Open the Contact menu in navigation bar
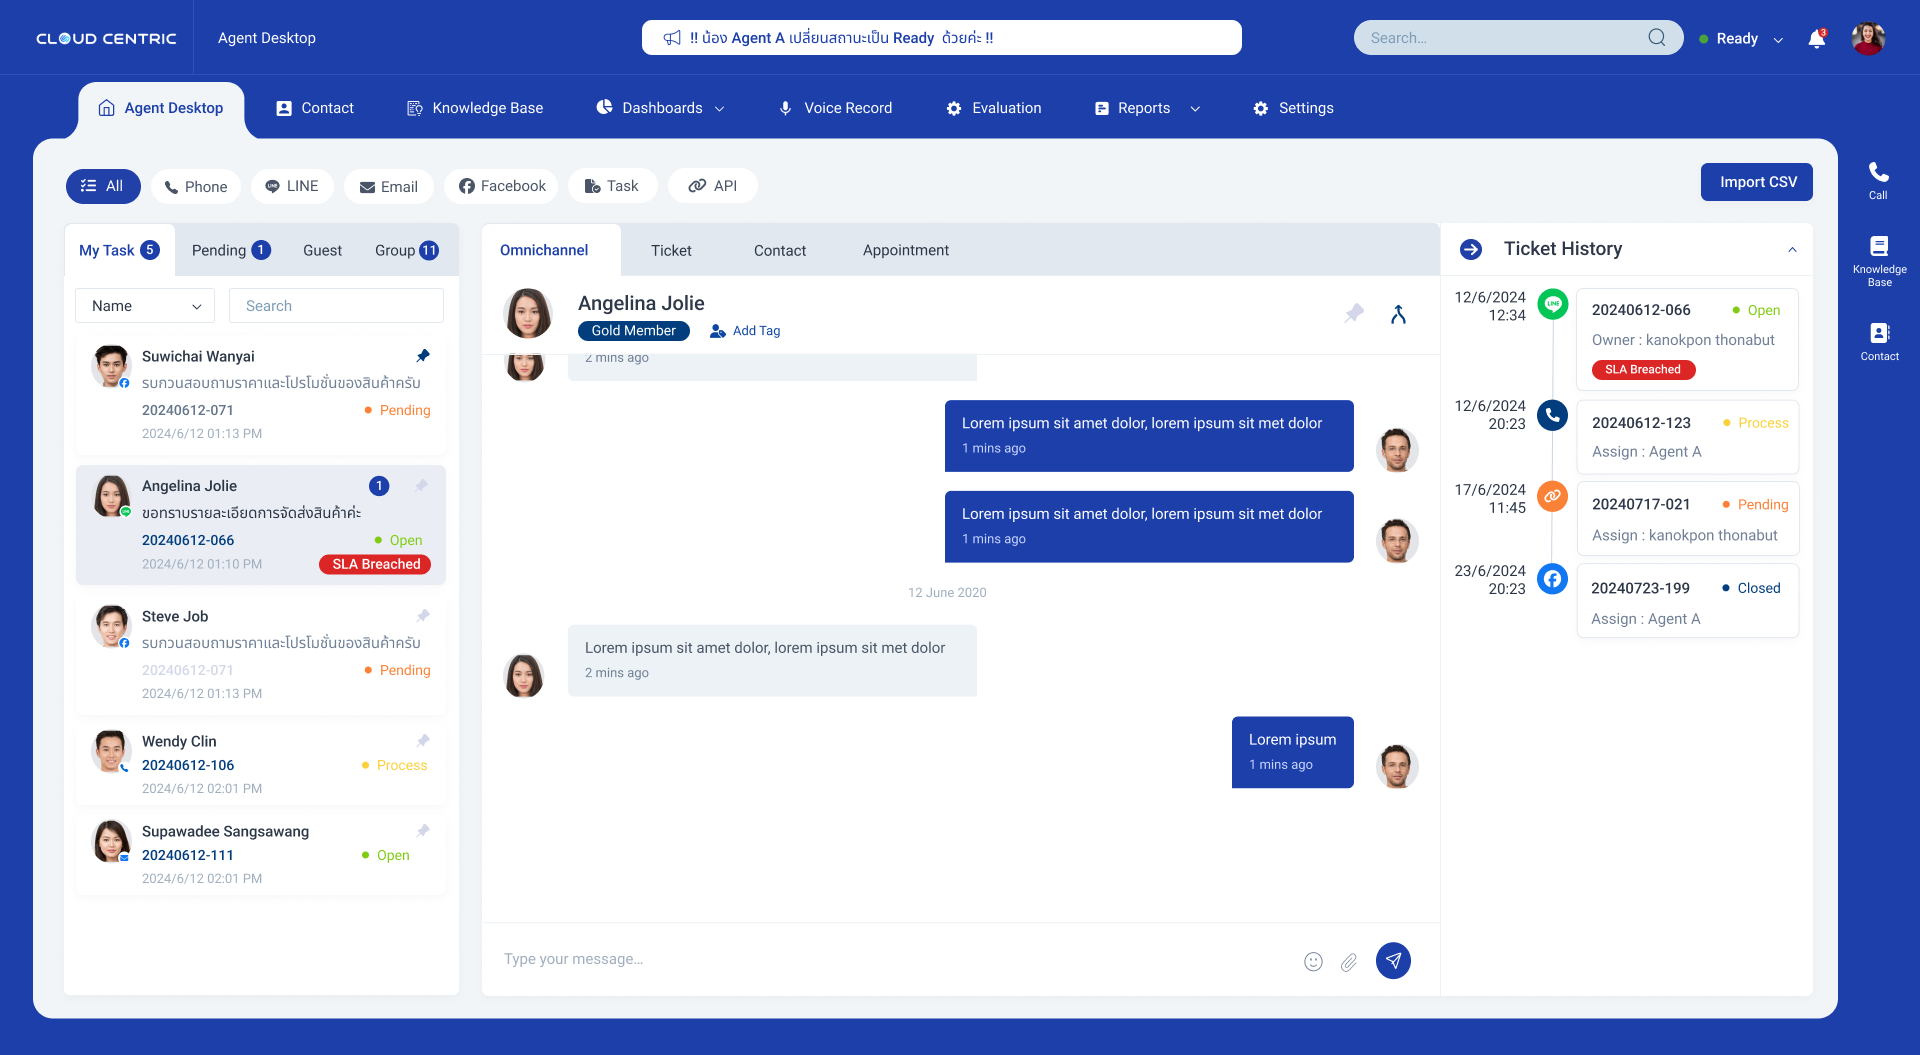 click(x=315, y=108)
